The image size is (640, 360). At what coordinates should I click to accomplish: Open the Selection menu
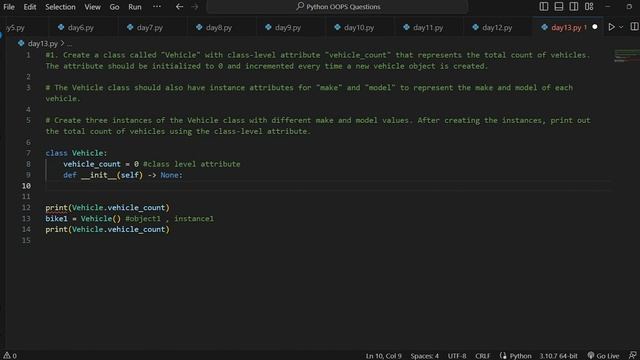[x=60, y=7]
